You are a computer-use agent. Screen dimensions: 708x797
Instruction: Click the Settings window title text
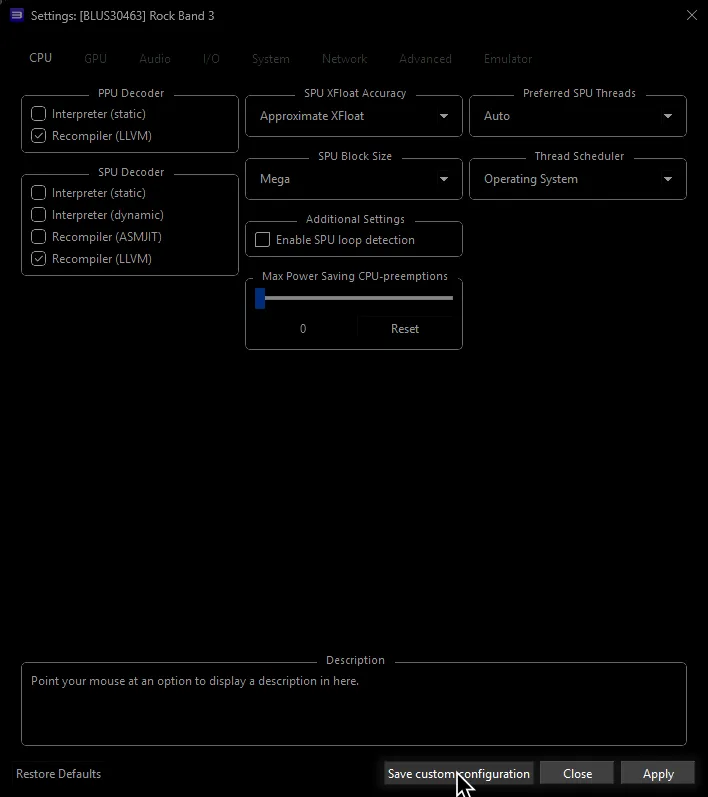122,16
